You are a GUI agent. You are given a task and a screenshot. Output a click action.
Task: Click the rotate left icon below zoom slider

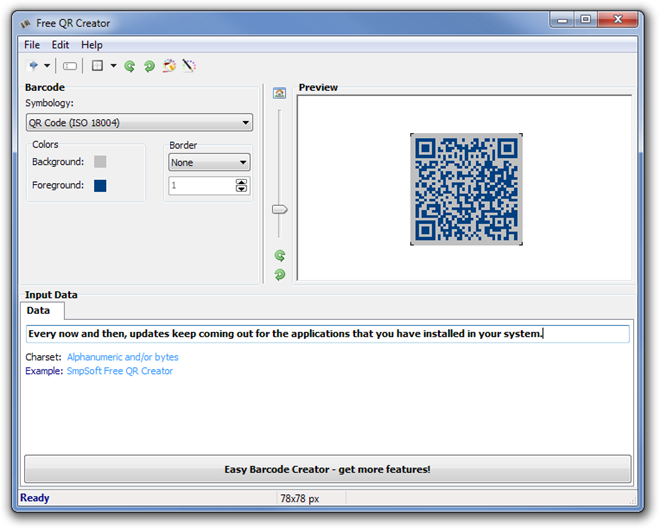280,255
